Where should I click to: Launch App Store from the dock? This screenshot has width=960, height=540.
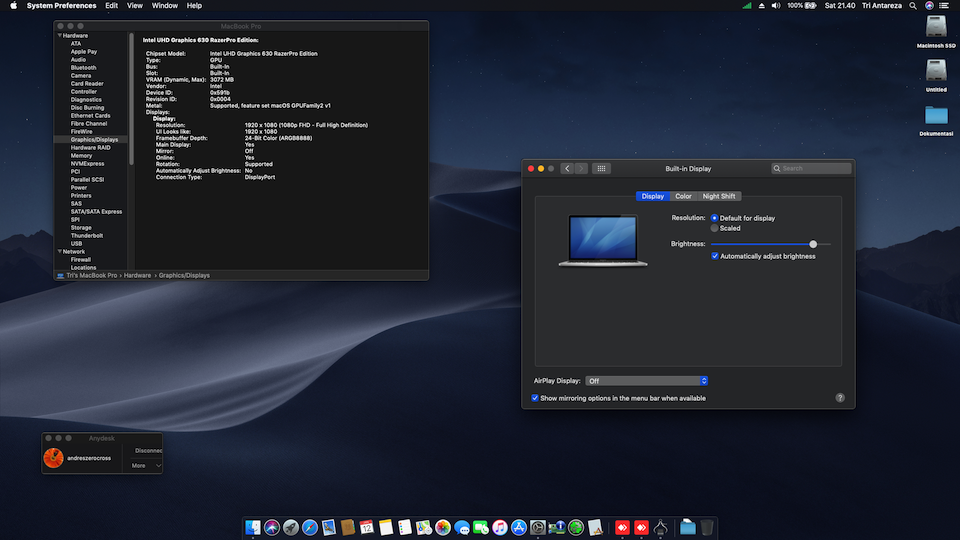[x=518, y=527]
